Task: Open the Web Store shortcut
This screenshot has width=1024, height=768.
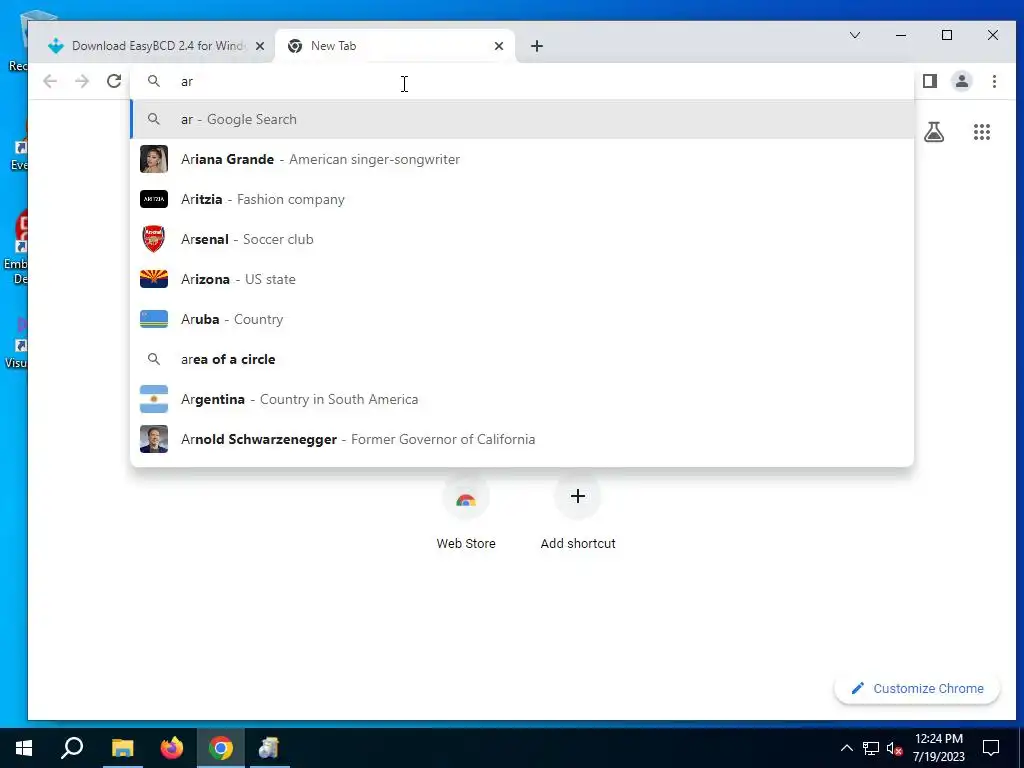Action: pos(466,514)
